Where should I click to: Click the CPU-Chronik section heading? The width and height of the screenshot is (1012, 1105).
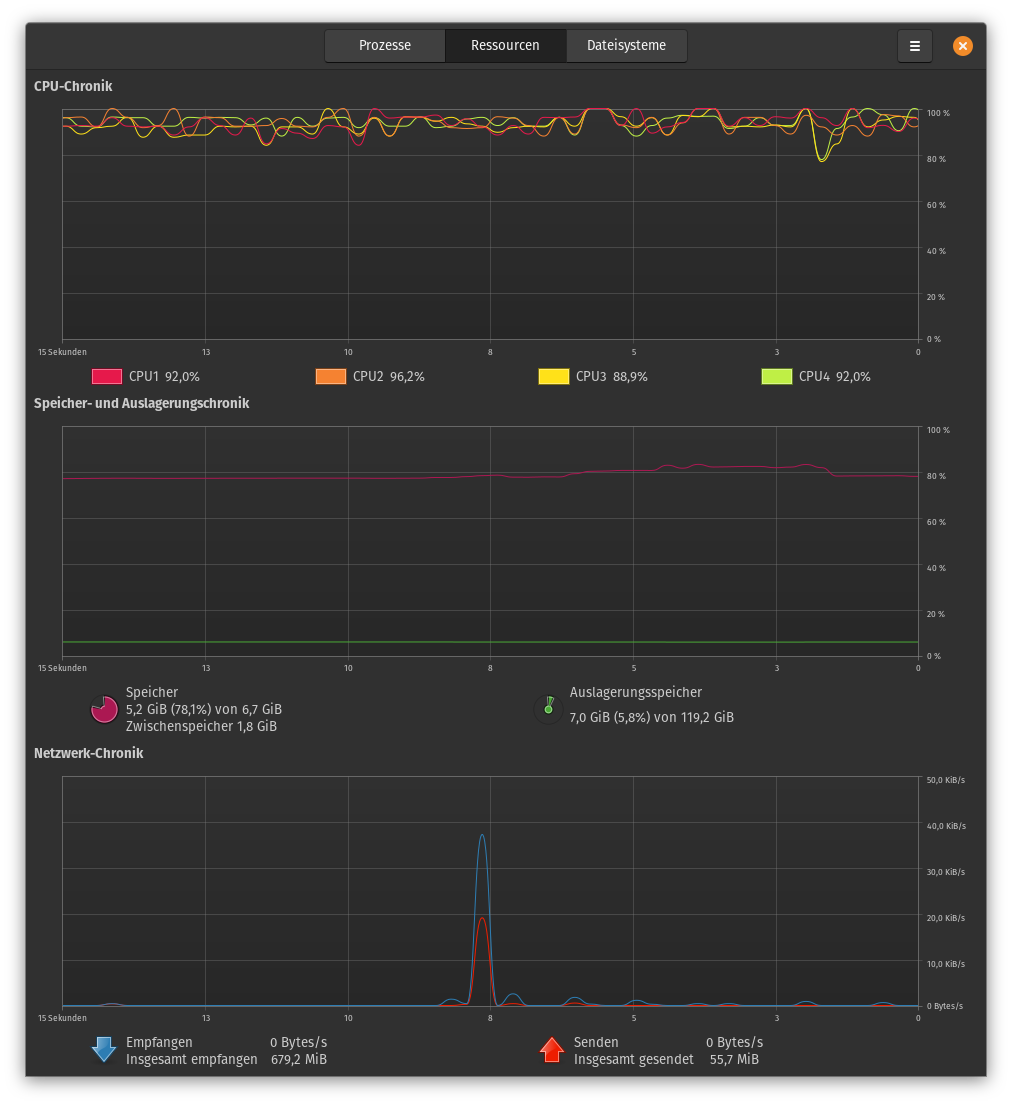point(73,86)
